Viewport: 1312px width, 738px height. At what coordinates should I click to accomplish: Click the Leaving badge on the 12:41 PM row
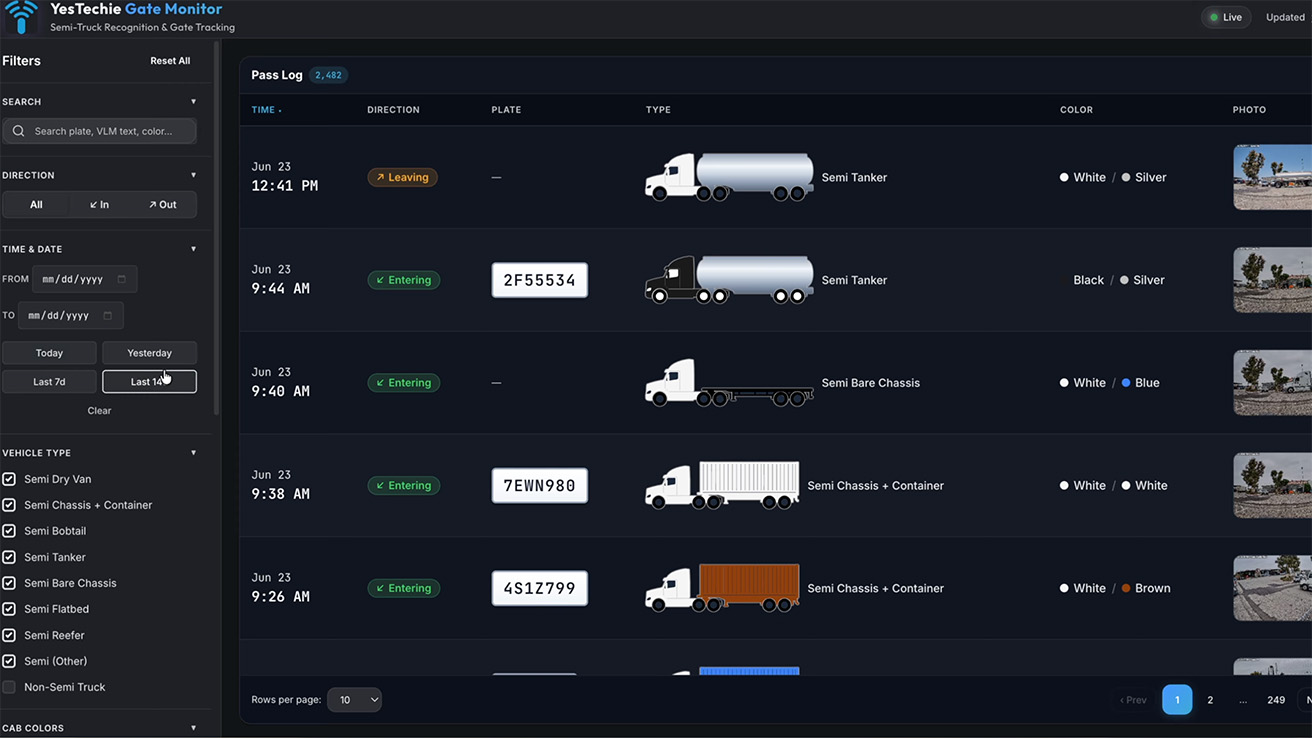(404, 177)
